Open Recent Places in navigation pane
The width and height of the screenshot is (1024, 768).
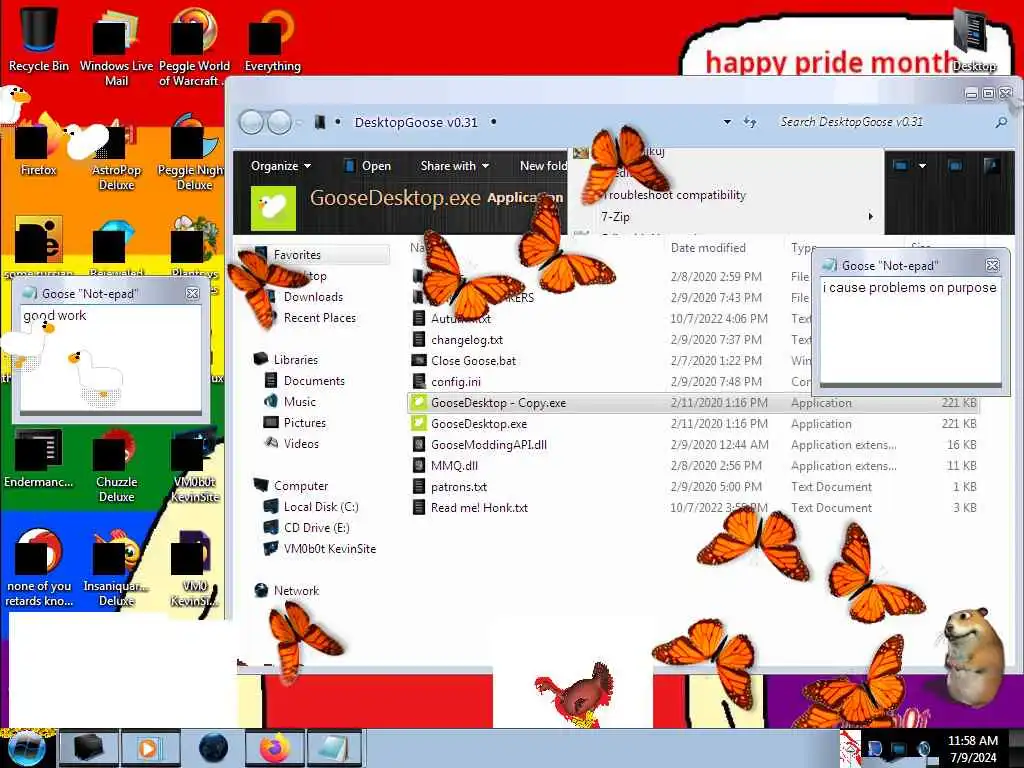[x=319, y=317]
